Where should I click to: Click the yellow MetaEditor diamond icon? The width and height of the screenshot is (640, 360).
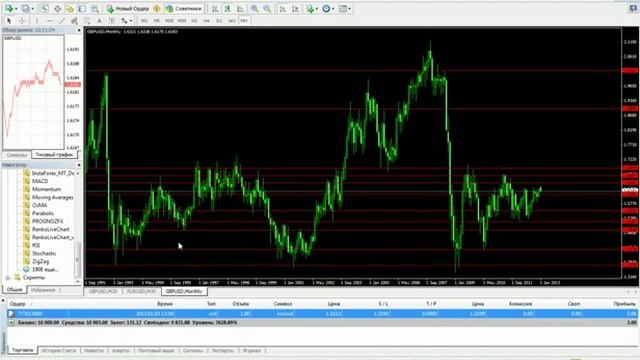click(157, 9)
